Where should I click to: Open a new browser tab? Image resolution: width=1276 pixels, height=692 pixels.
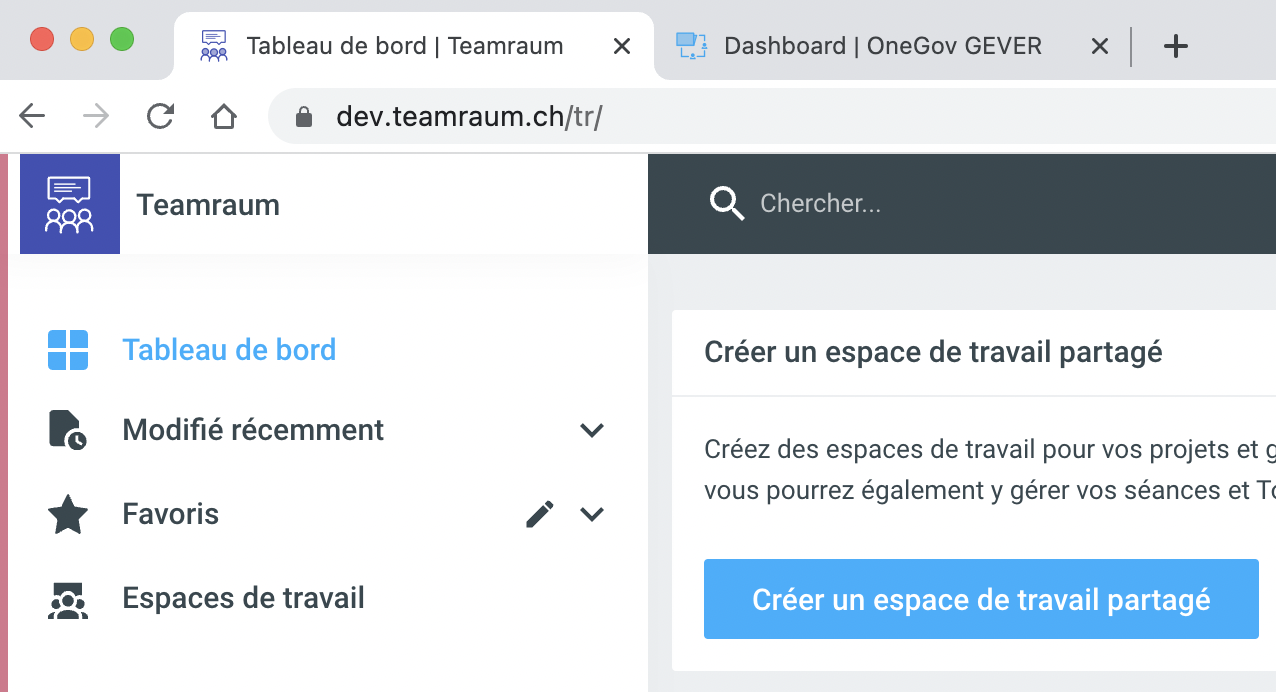click(1176, 46)
